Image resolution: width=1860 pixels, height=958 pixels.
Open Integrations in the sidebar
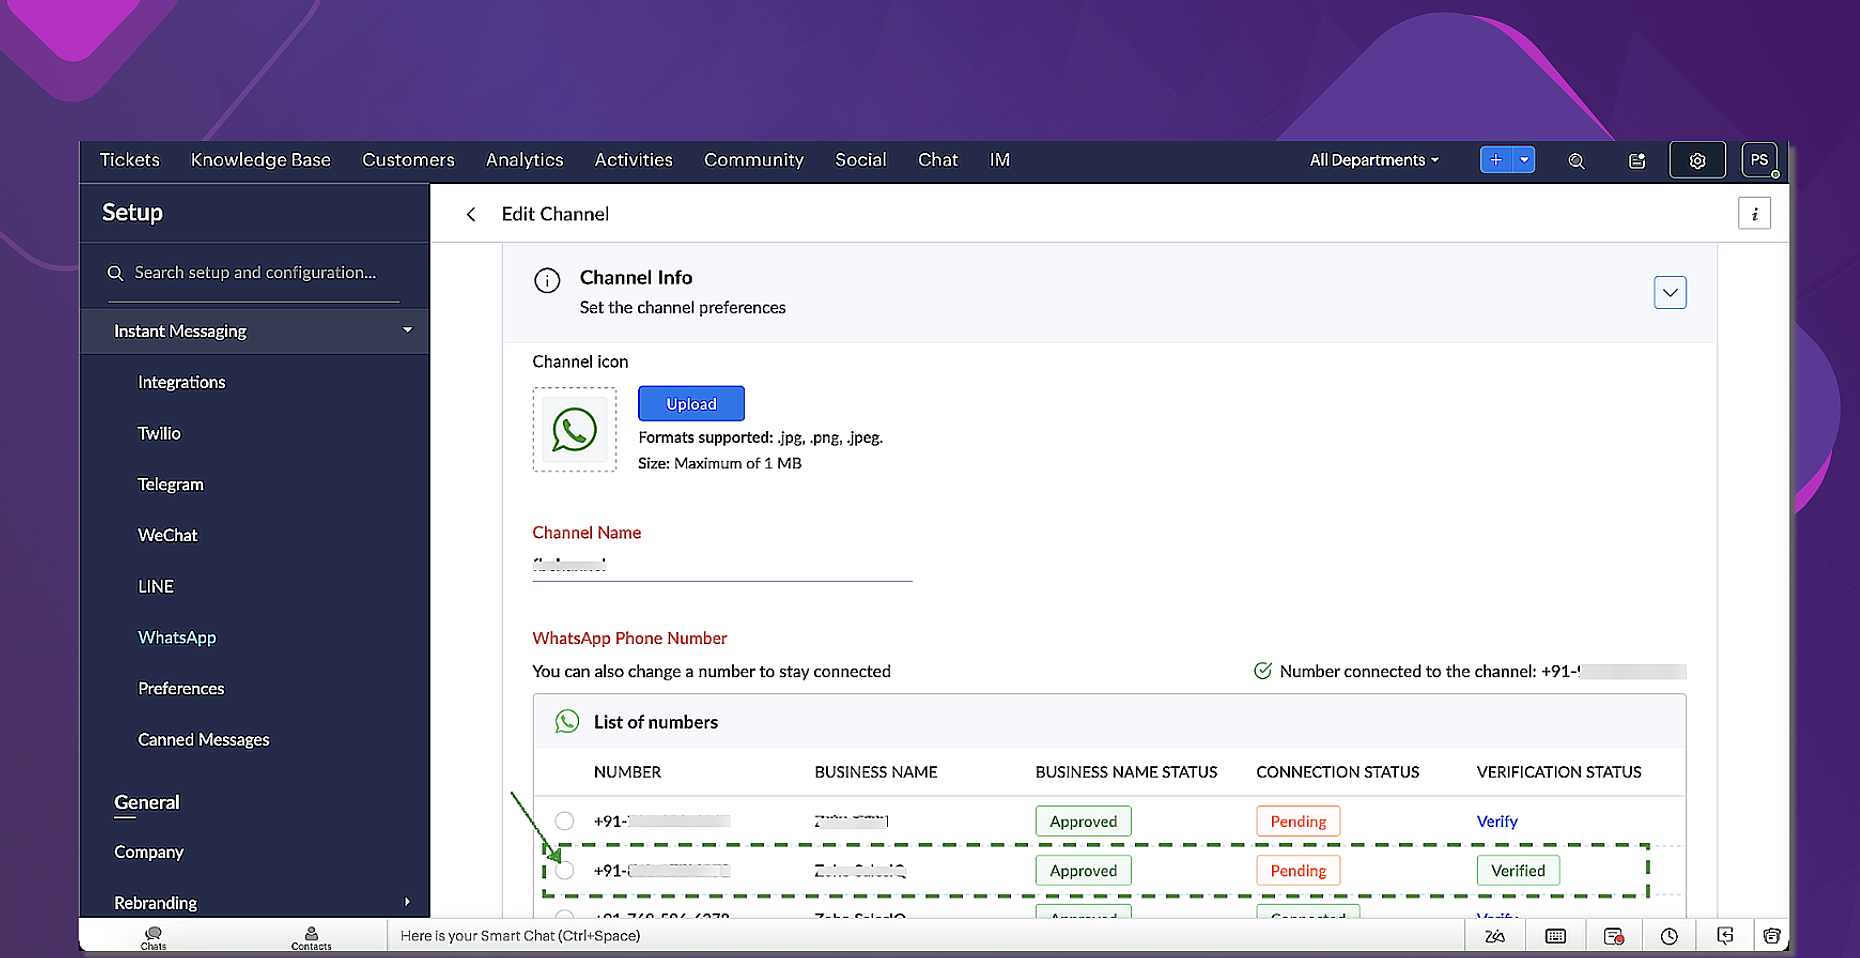click(x=182, y=382)
